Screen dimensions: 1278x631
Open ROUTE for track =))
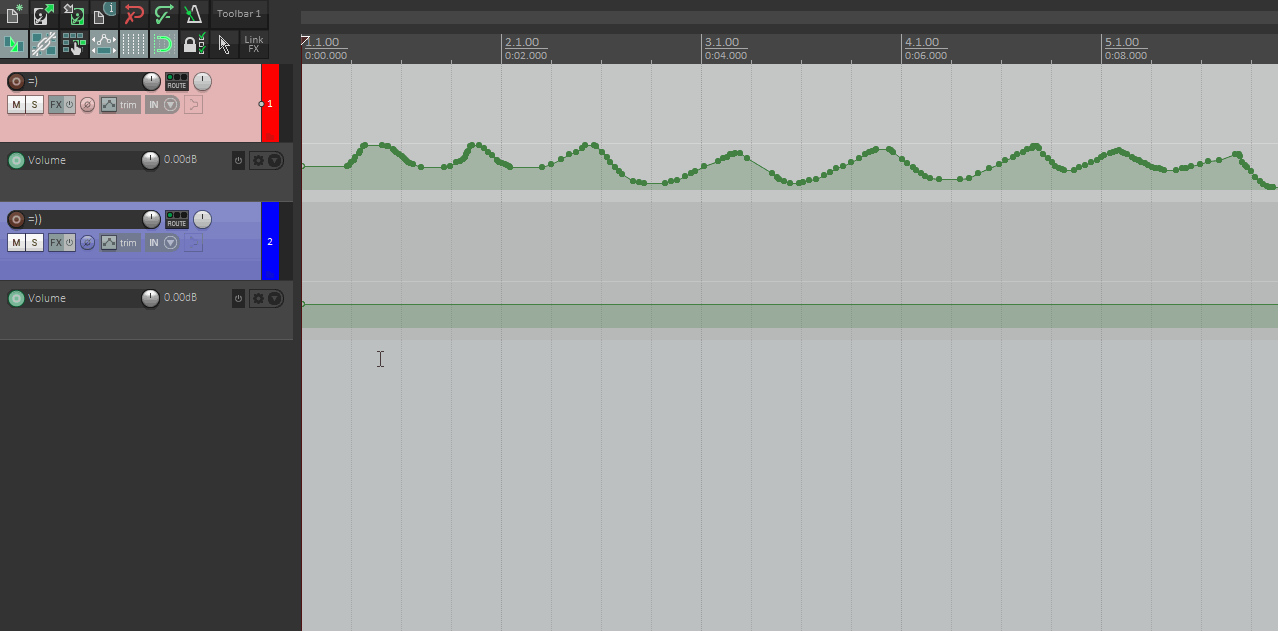[177, 219]
